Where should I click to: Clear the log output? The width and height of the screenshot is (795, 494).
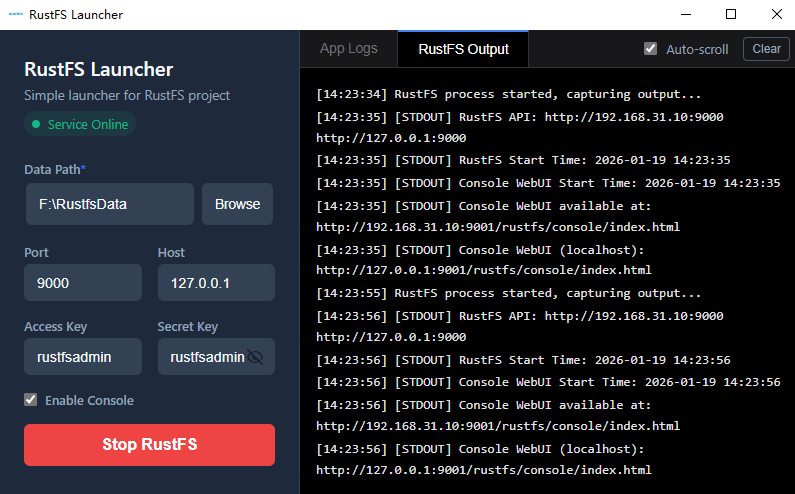point(766,49)
